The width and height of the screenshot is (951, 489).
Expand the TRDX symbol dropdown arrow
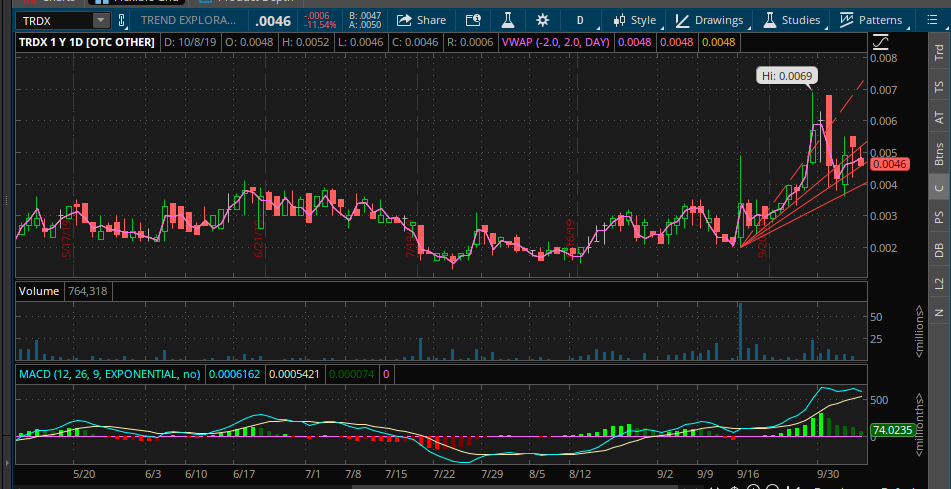(x=100, y=20)
